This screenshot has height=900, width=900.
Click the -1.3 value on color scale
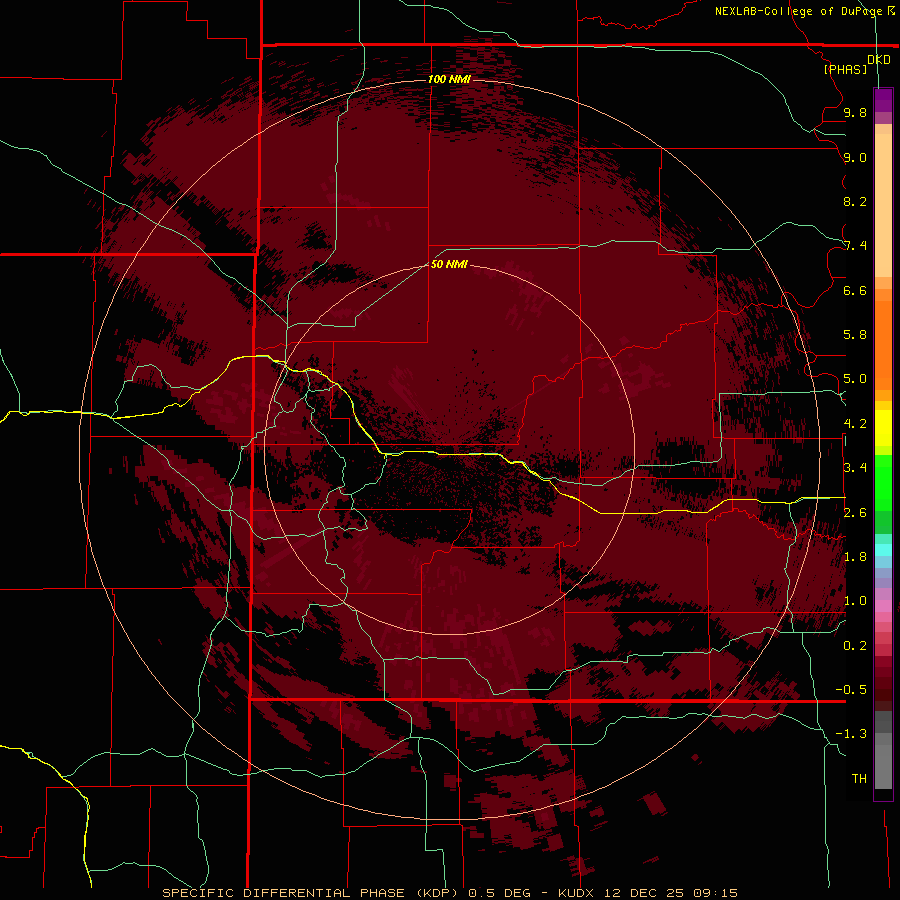pyautogui.click(x=851, y=734)
